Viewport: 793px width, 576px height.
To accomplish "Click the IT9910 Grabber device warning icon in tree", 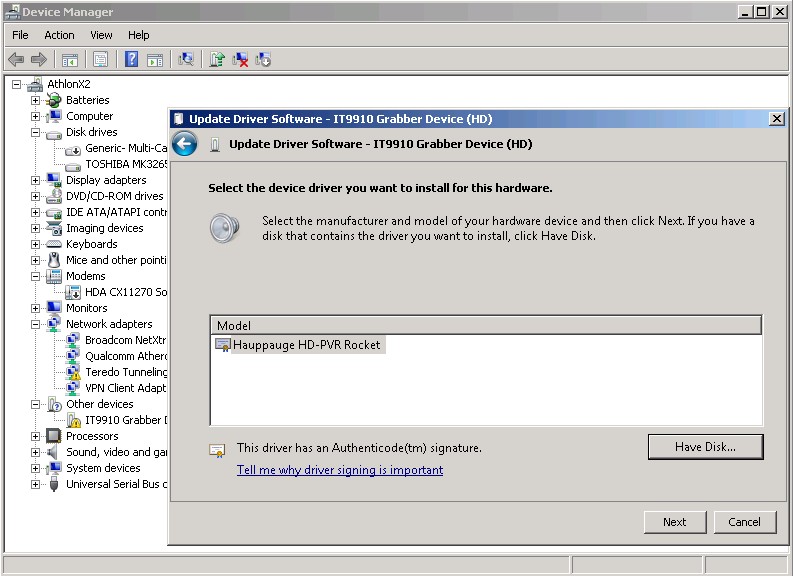I will coord(74,420).
